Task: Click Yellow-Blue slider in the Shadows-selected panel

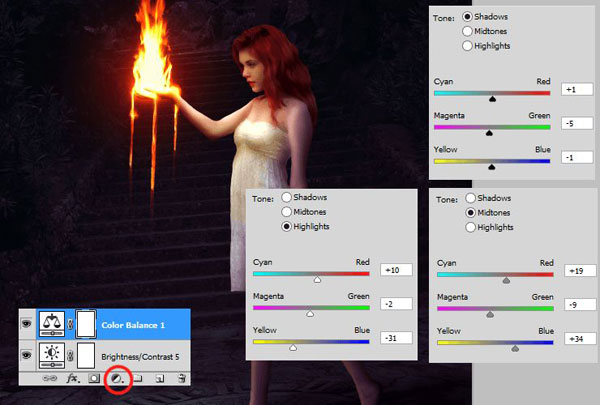Action: pyautogui.click(x=492, y=161)
